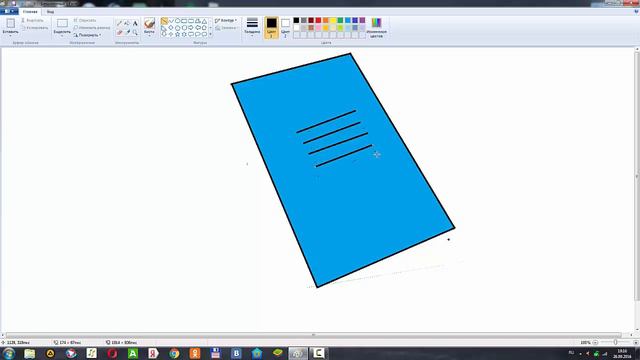Open the Edit colors dialog
Image resolution: width=640 pixels, height=360 pixels.
[x=376, y=27]
